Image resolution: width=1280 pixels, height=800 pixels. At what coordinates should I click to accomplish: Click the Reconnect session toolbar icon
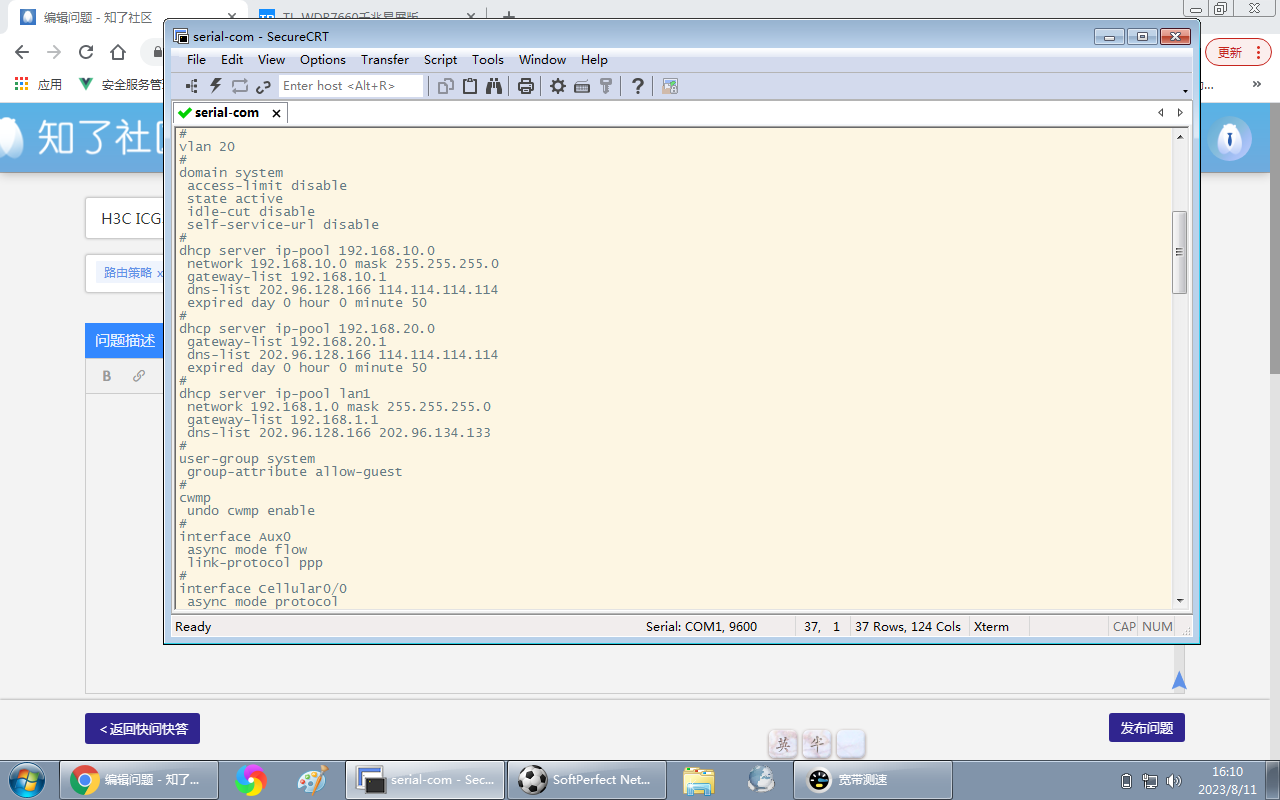coord(239,86)
